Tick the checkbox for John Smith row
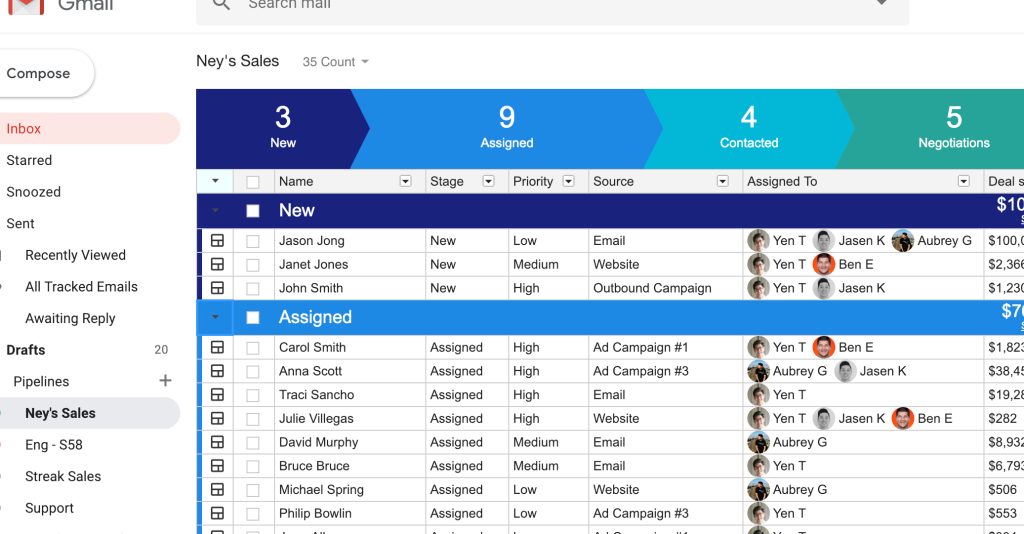The height and width of the screenshot is (534, 1024). (253, 289)
